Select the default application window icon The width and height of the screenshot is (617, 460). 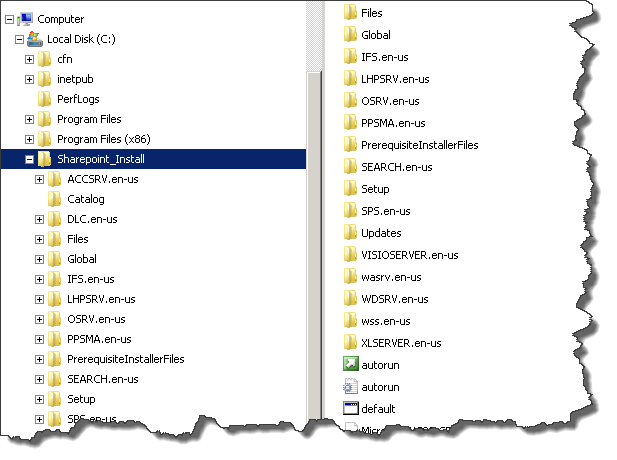coord(351,408)
